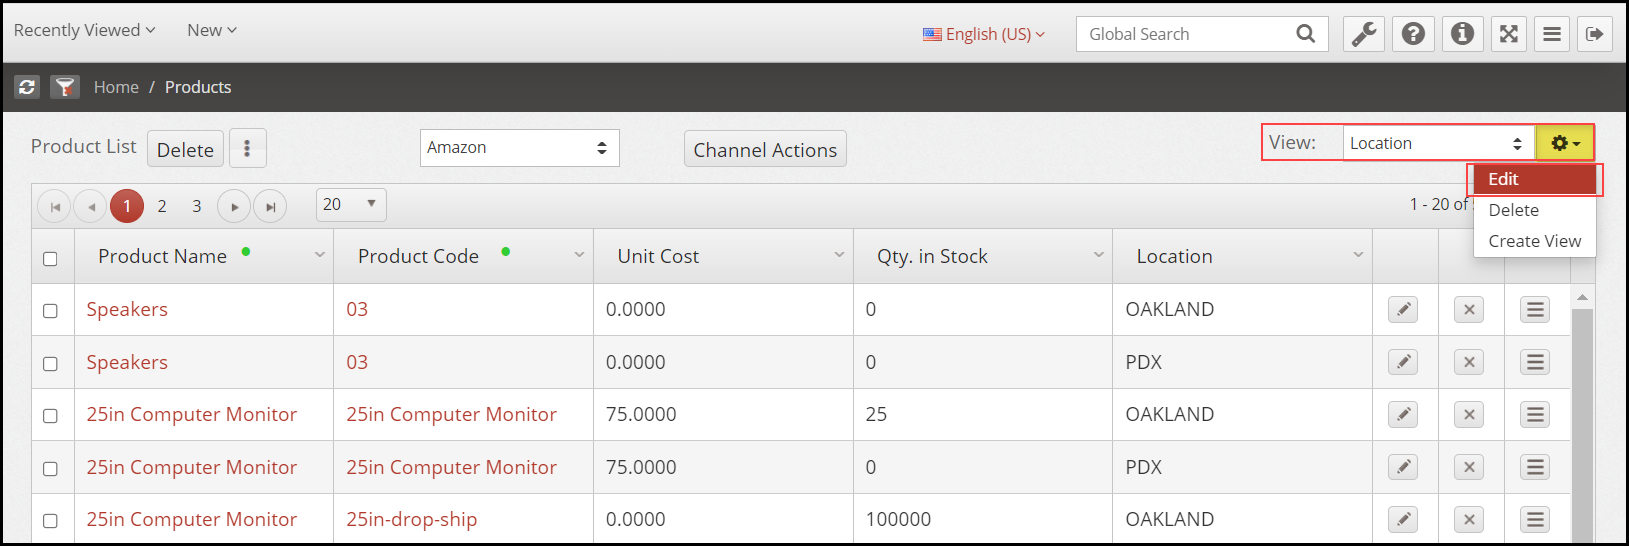Expand Product Code column menu arrow
This screenshot has width=1629, height=546.
coord(579,255)
